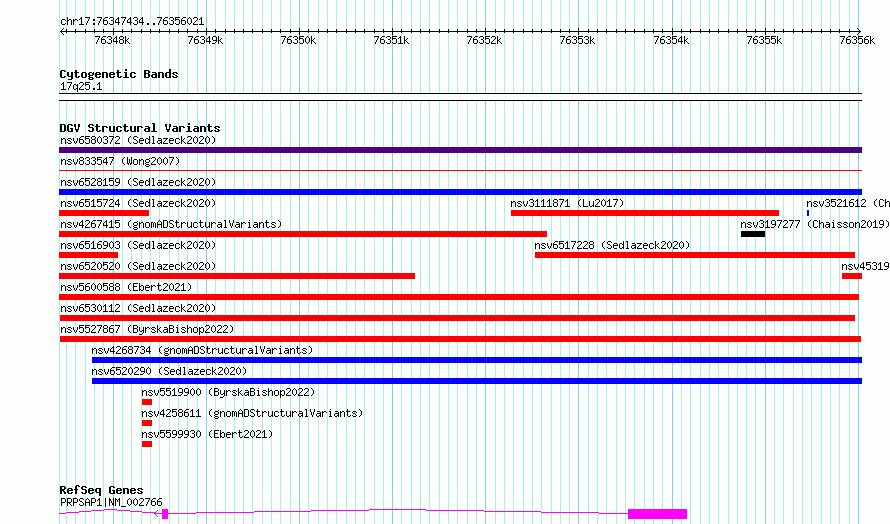The height and width of the screenshot is (524, 890).
Task: Select the 17q25.1 band label
Action: coord(81,86)
